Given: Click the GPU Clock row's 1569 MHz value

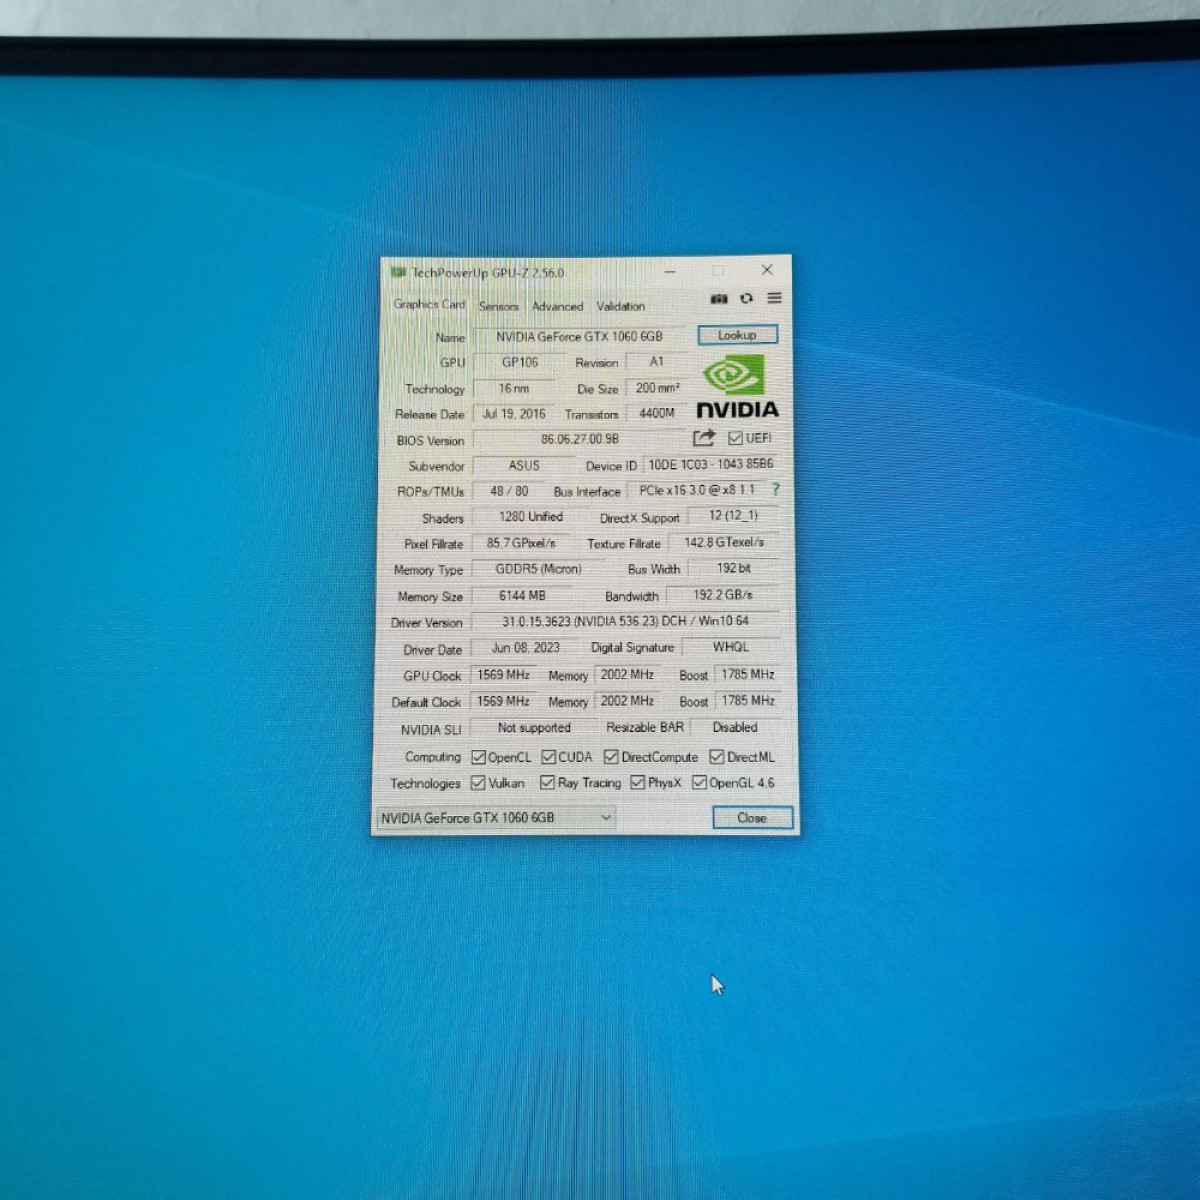Looking at the screenshot, I should (503, 675).
